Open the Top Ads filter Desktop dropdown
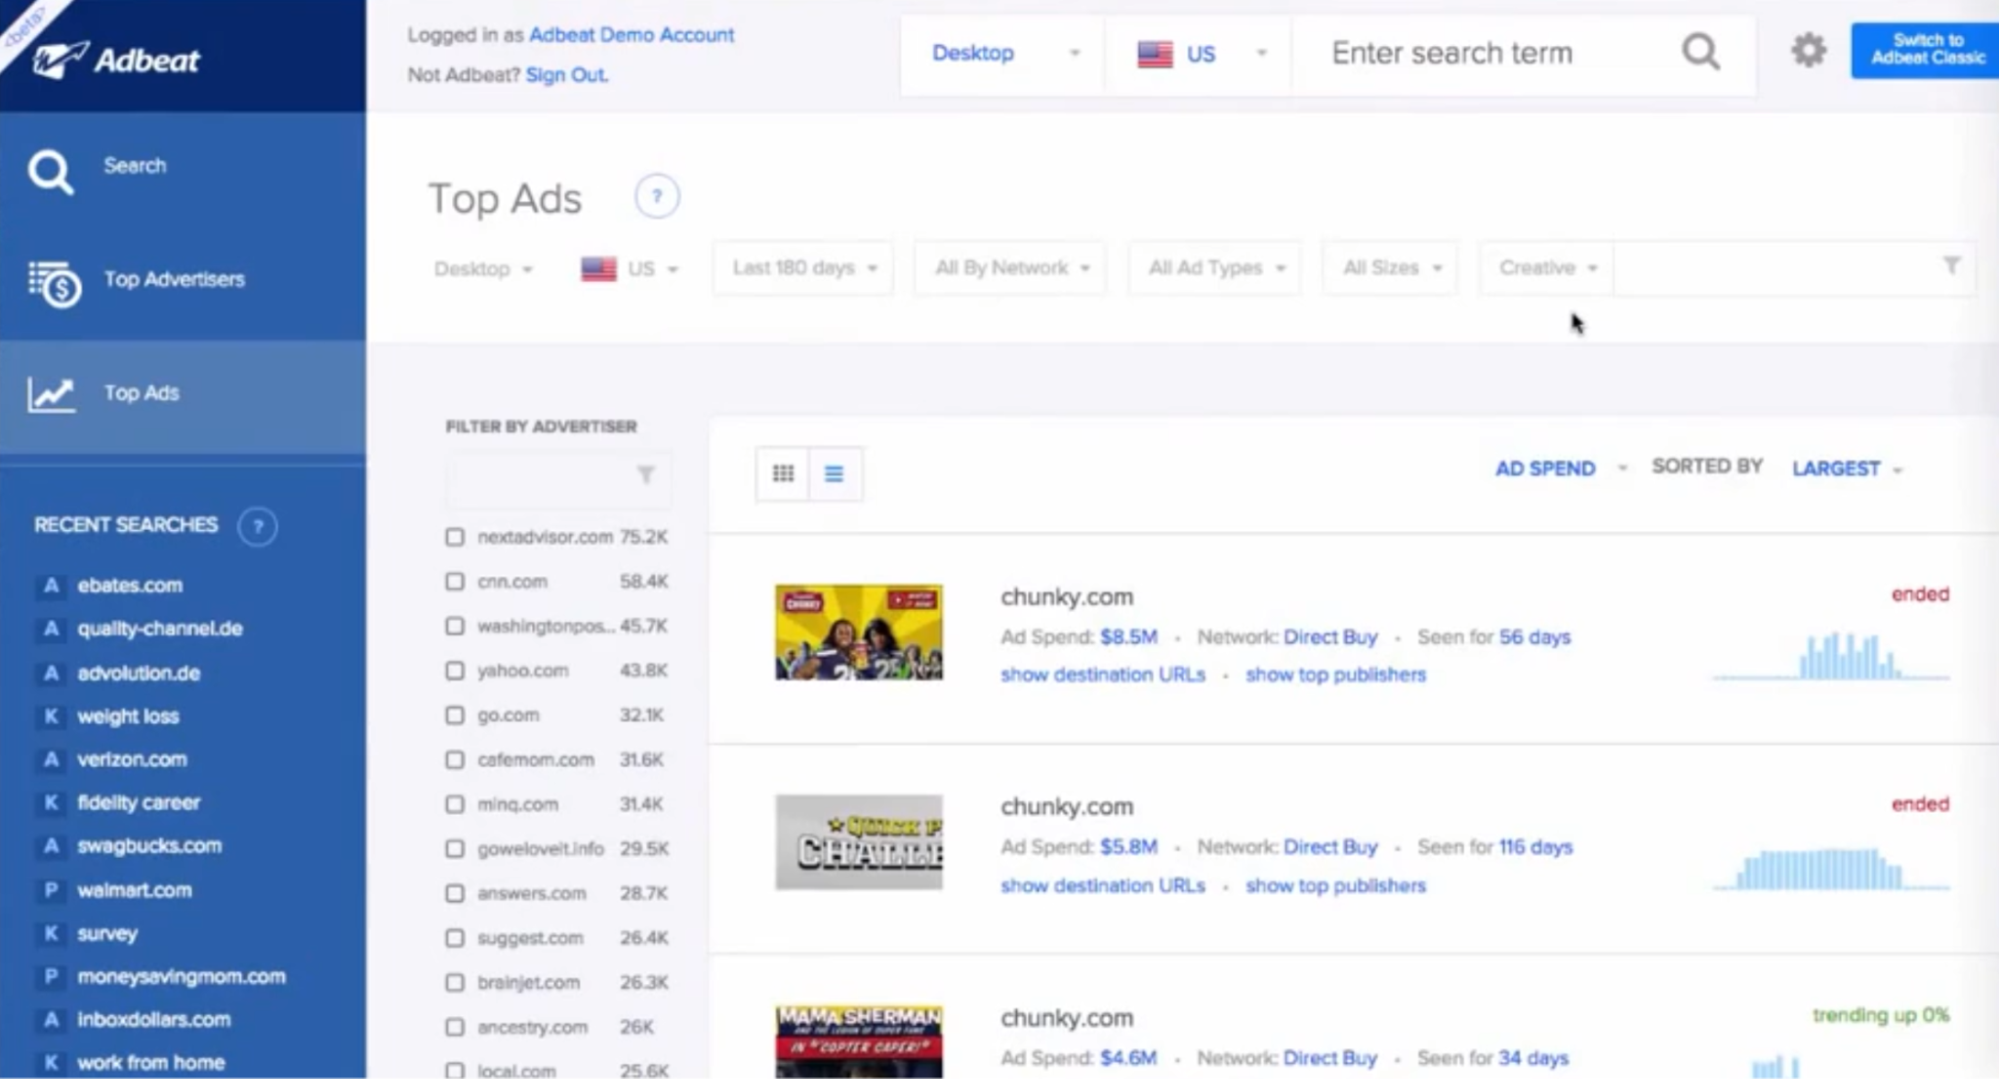The image size is (1999, 1079). [x=484, y=269]
